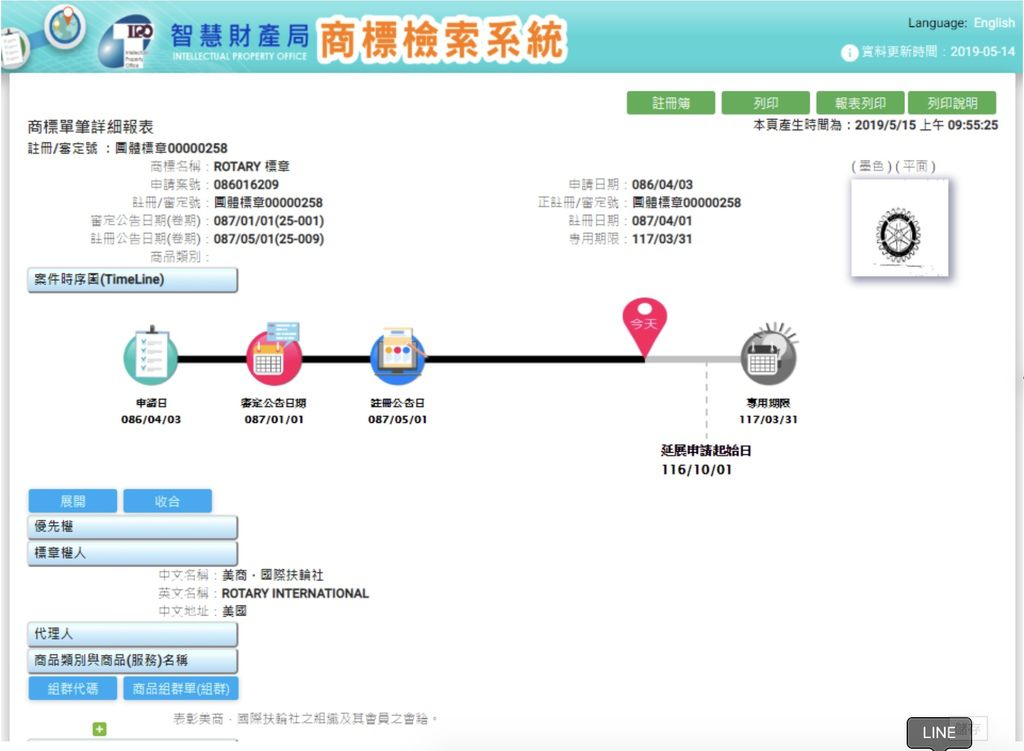This screenshot has width=1024, height=751.
Task: Click the 申請日 clipboard timeline icon
Action: (151, 355)
